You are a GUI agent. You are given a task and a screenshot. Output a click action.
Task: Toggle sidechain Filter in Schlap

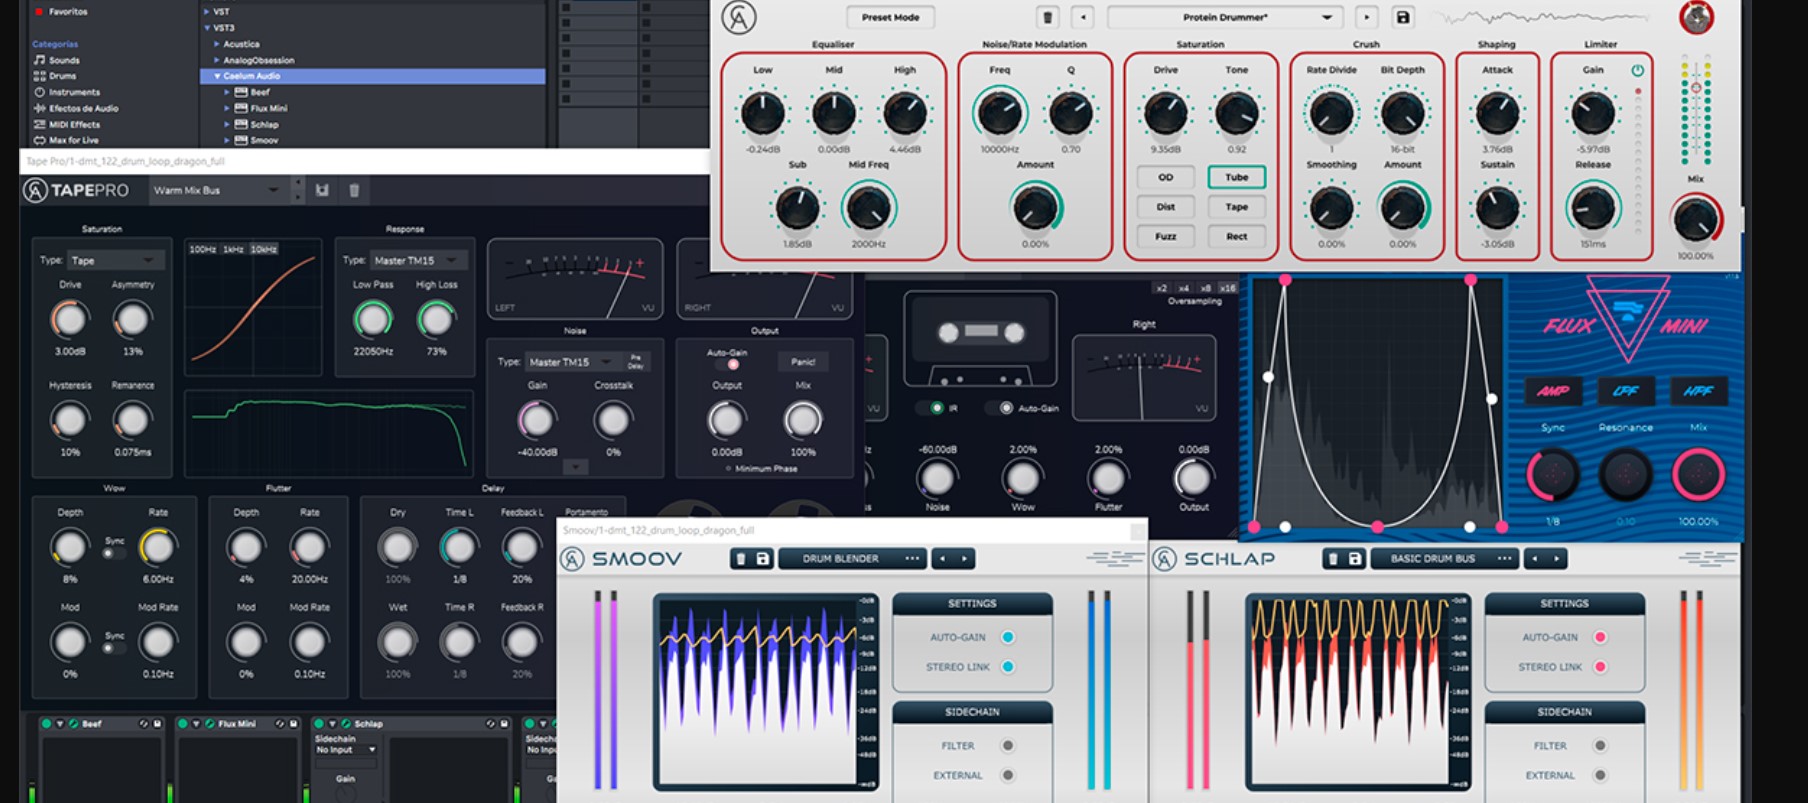coord(1600,746)
